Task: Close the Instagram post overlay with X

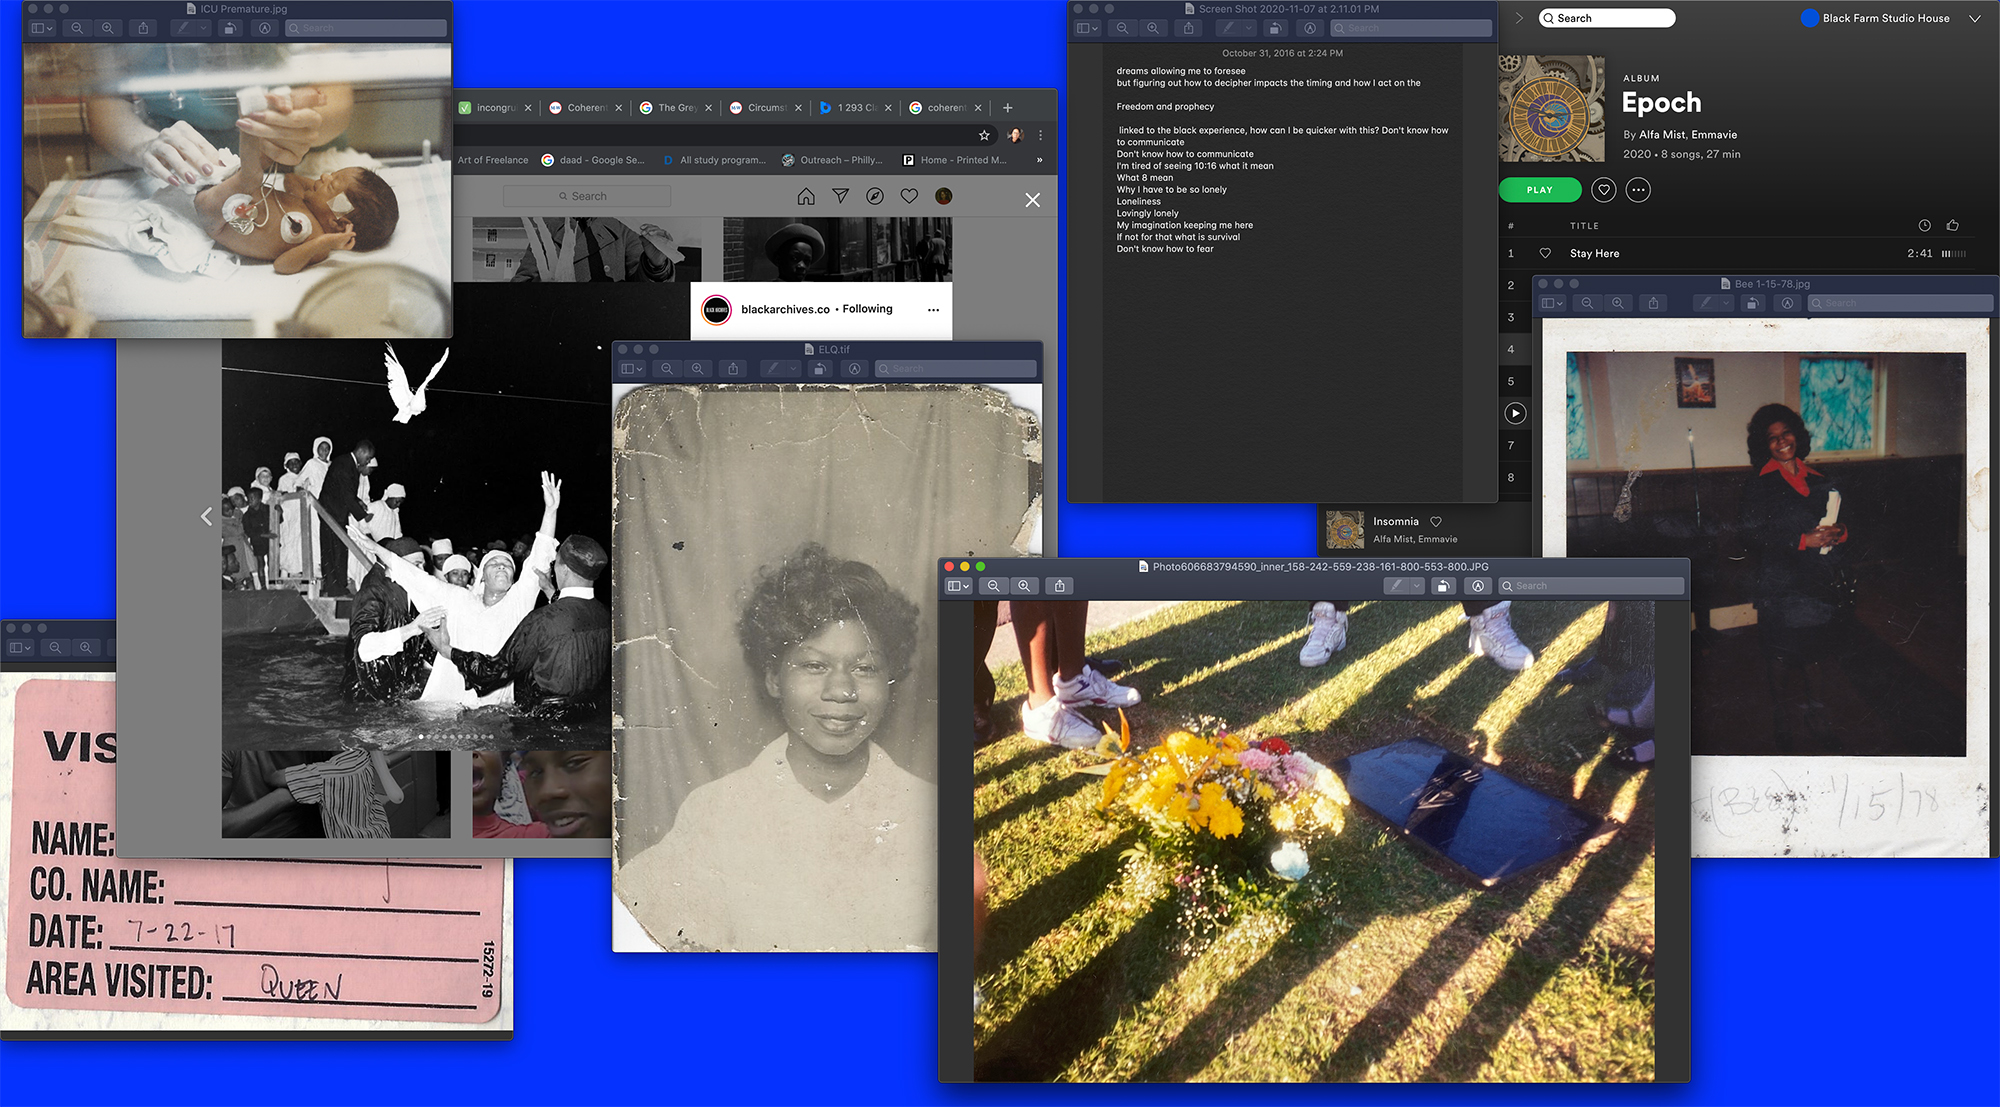Action: click(1033, 200)
